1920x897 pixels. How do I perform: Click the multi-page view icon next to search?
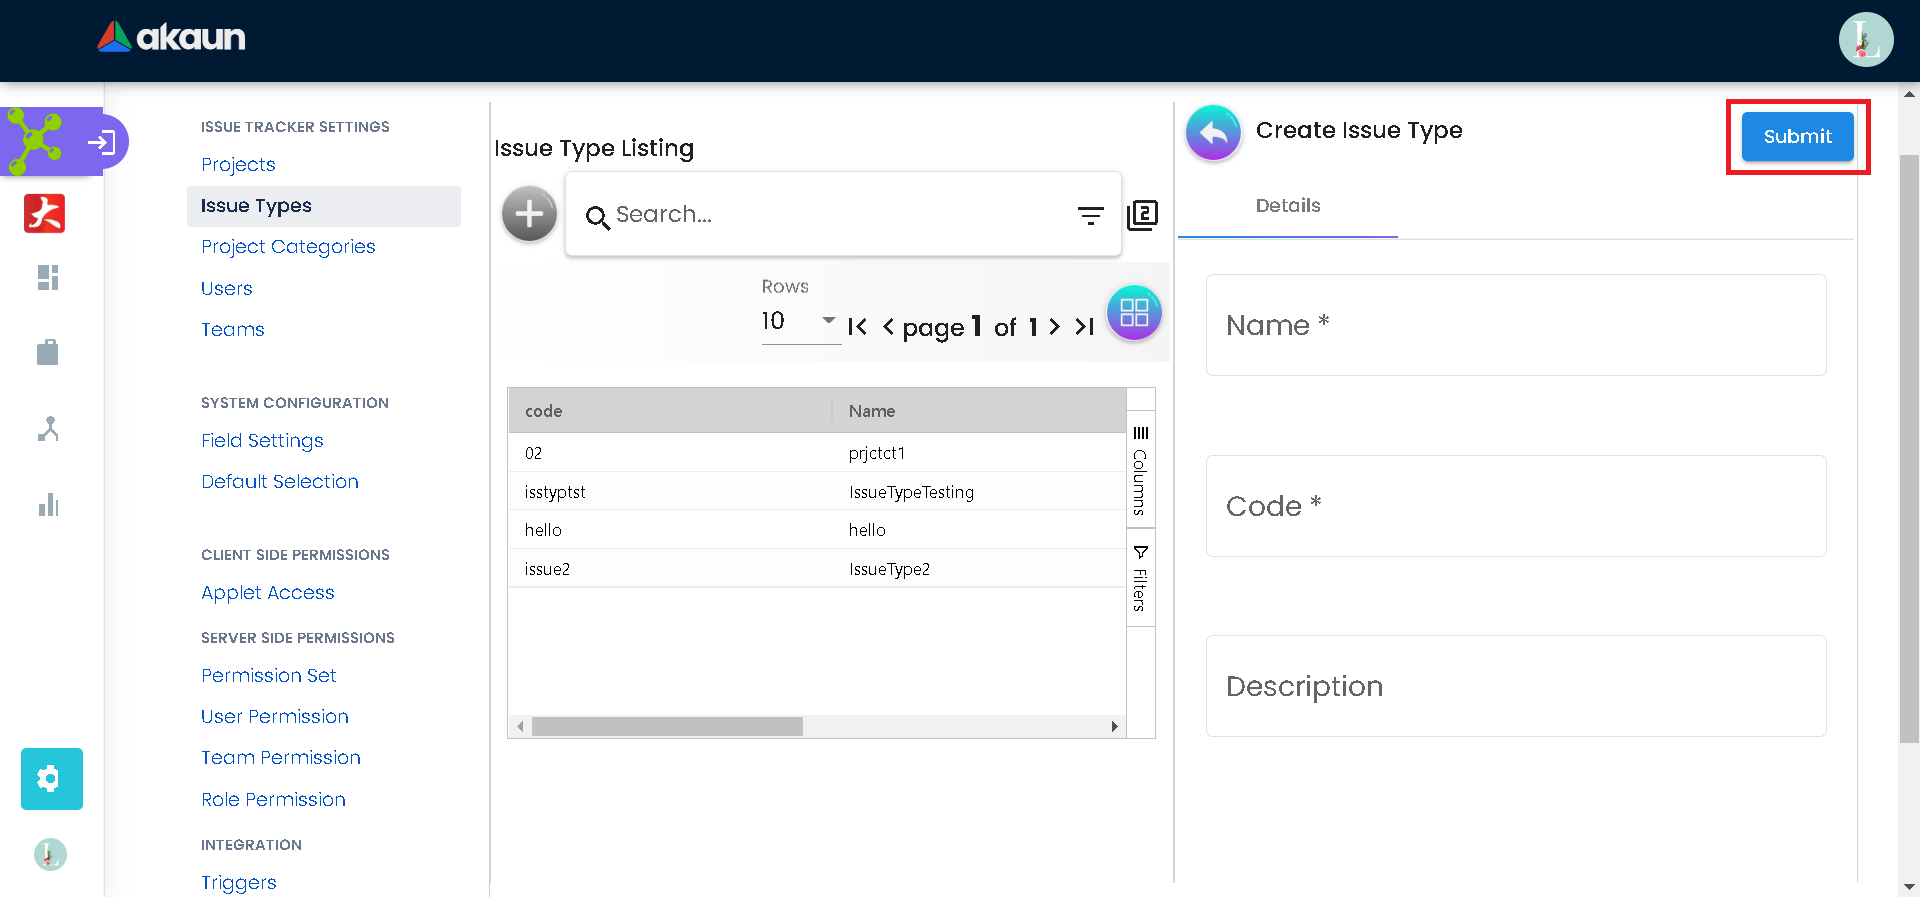pyautogui.click(x=1142, y=215)
